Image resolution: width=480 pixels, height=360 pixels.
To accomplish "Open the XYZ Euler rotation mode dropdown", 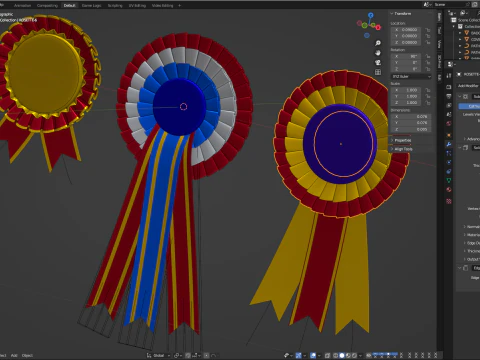I will pos(411,77).
